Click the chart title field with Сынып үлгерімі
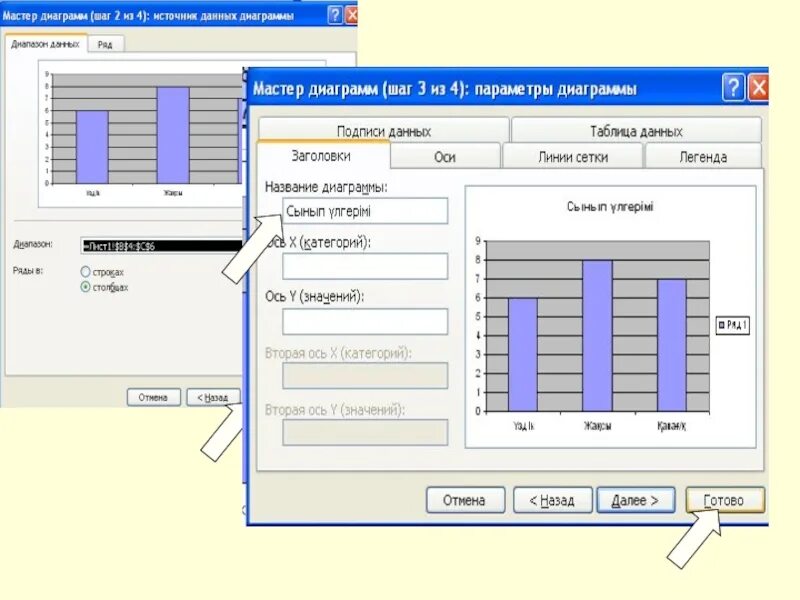 click(x=365, y=211)
